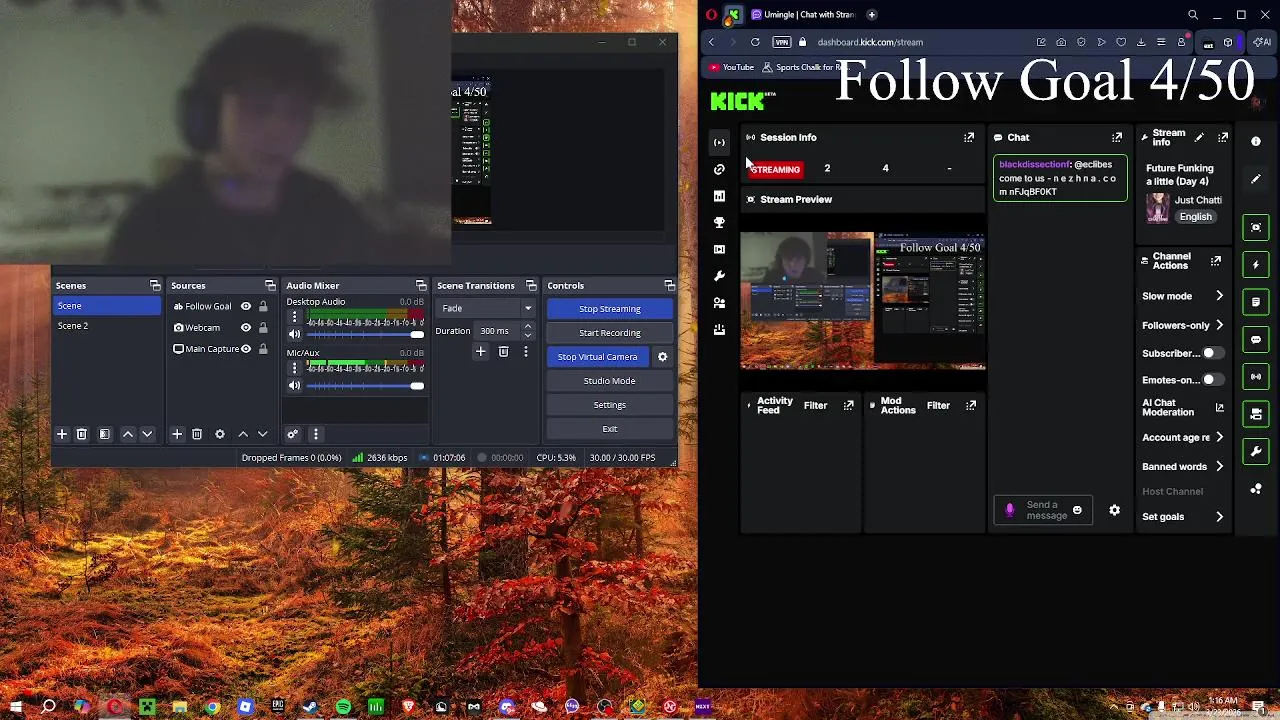Edit Stream info with pencil icon

(x=1199, y=138)
